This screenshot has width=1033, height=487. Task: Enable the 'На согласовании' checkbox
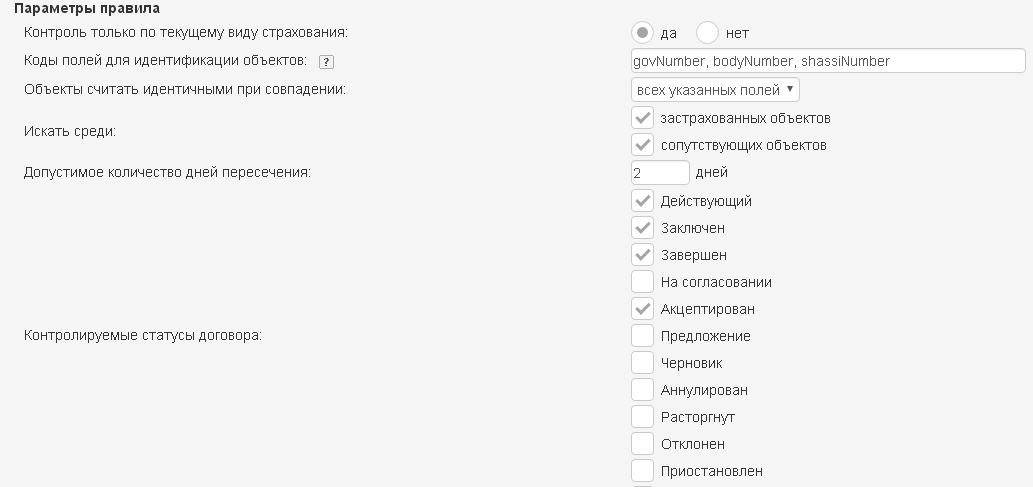(643, 282)
